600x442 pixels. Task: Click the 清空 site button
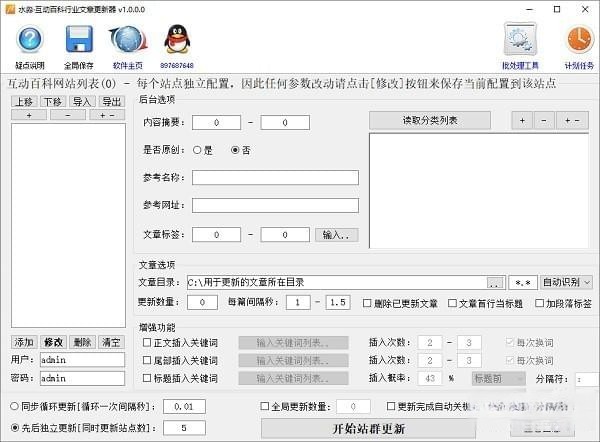(111, 342)
